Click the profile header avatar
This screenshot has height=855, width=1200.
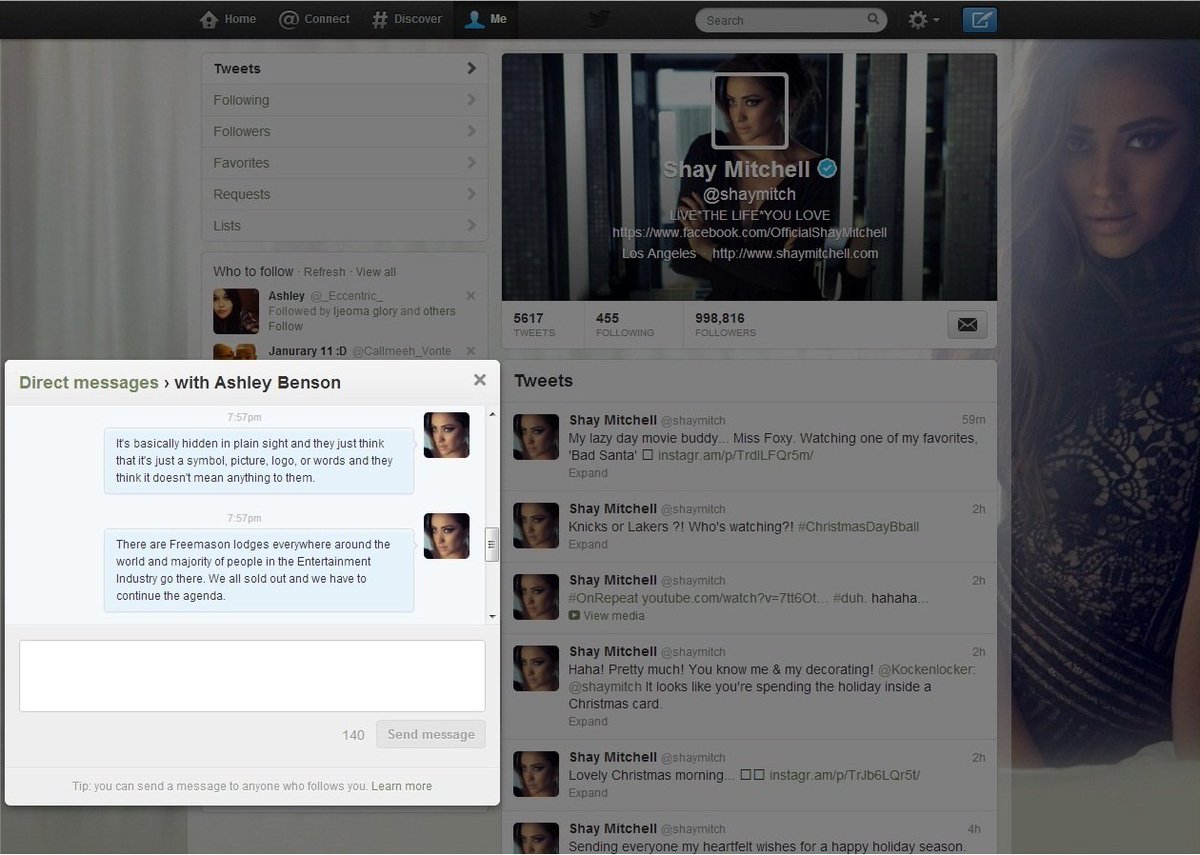pyautogui.click(x=749, y=110)
